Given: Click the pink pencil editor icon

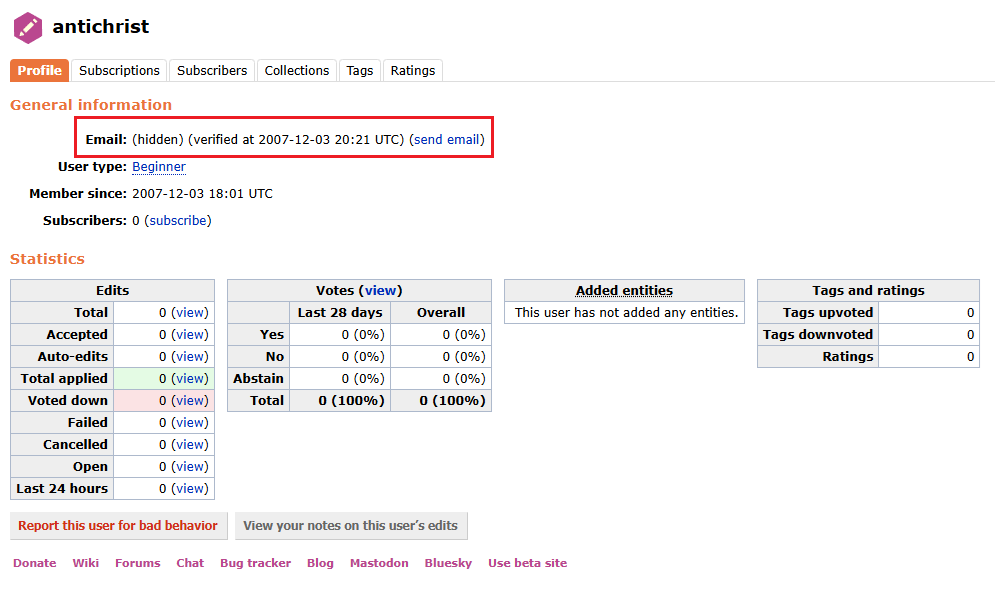Looking at the screenshot, I should click(28, 27).
